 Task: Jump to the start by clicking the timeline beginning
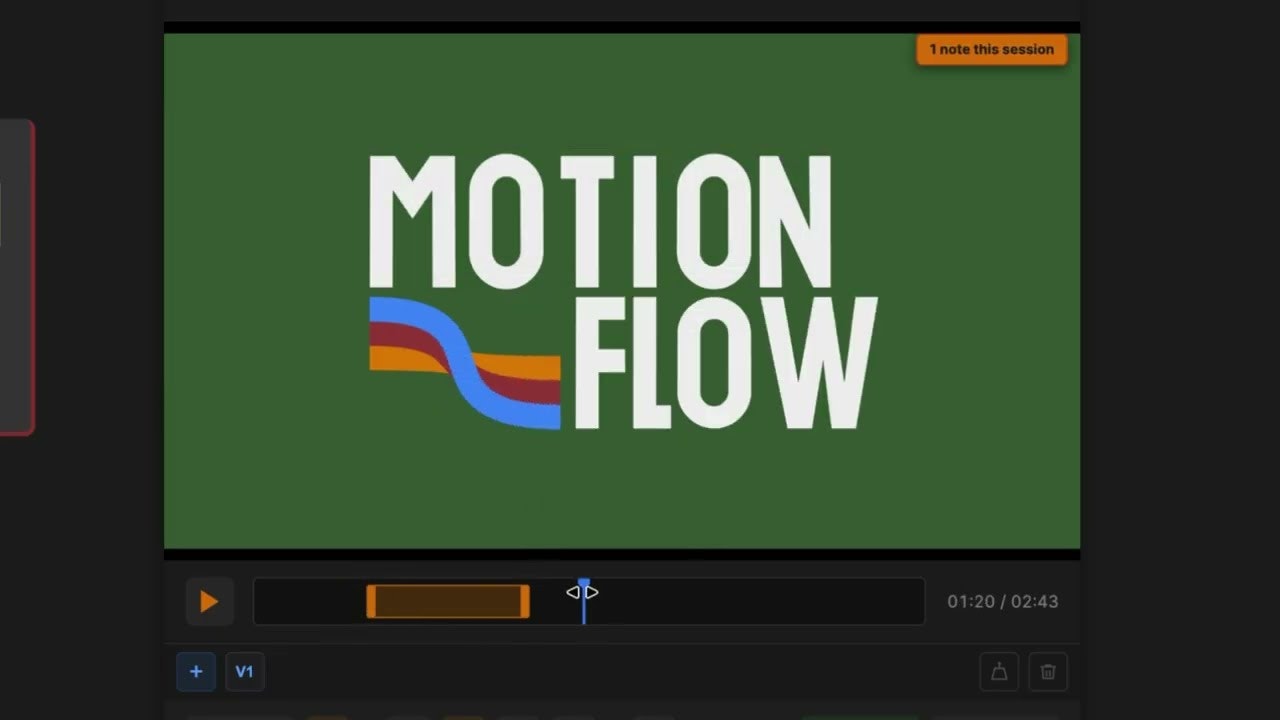click(x=260, y=601)
